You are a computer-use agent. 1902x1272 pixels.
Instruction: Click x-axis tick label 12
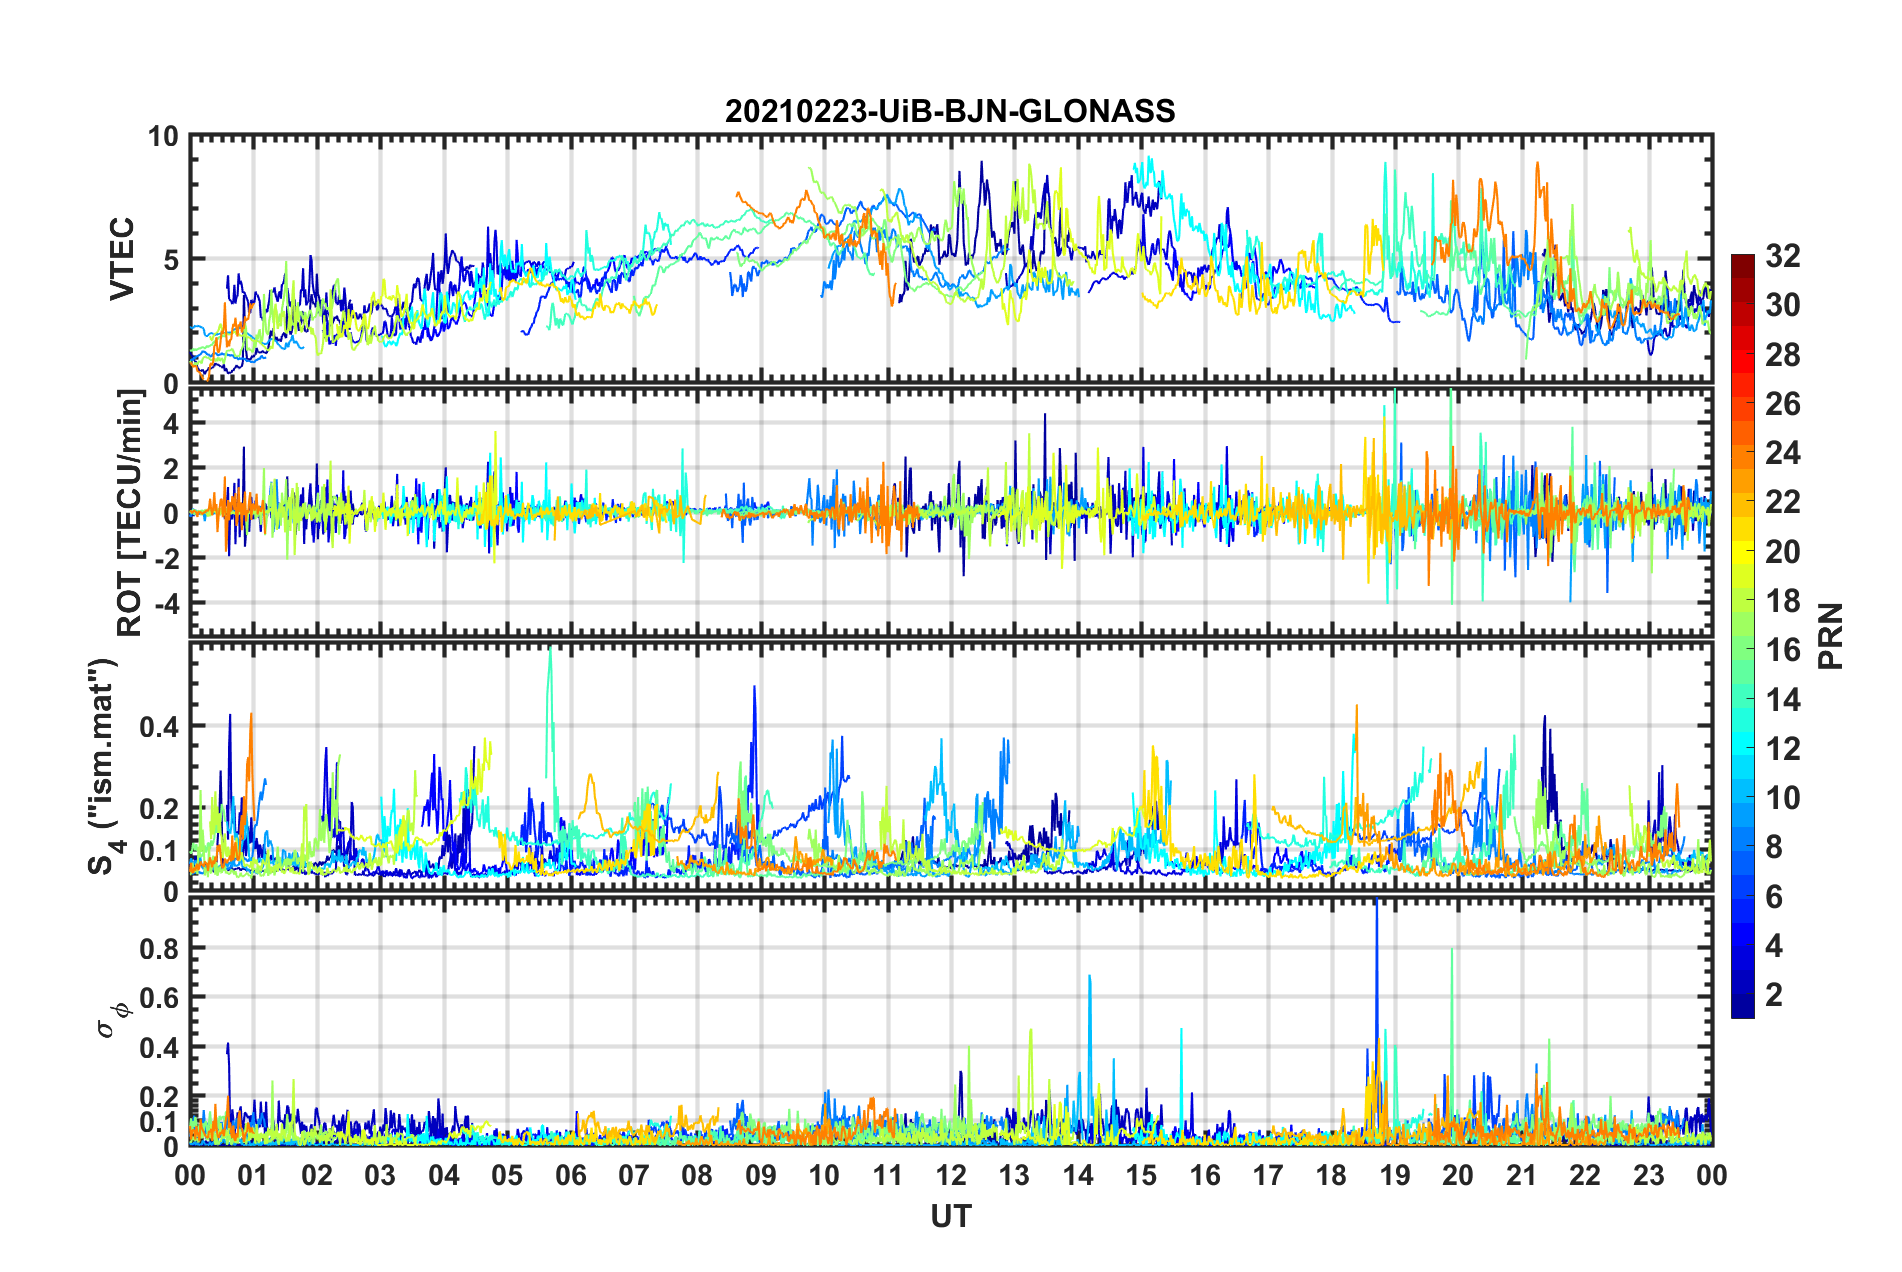(951, 1176)
